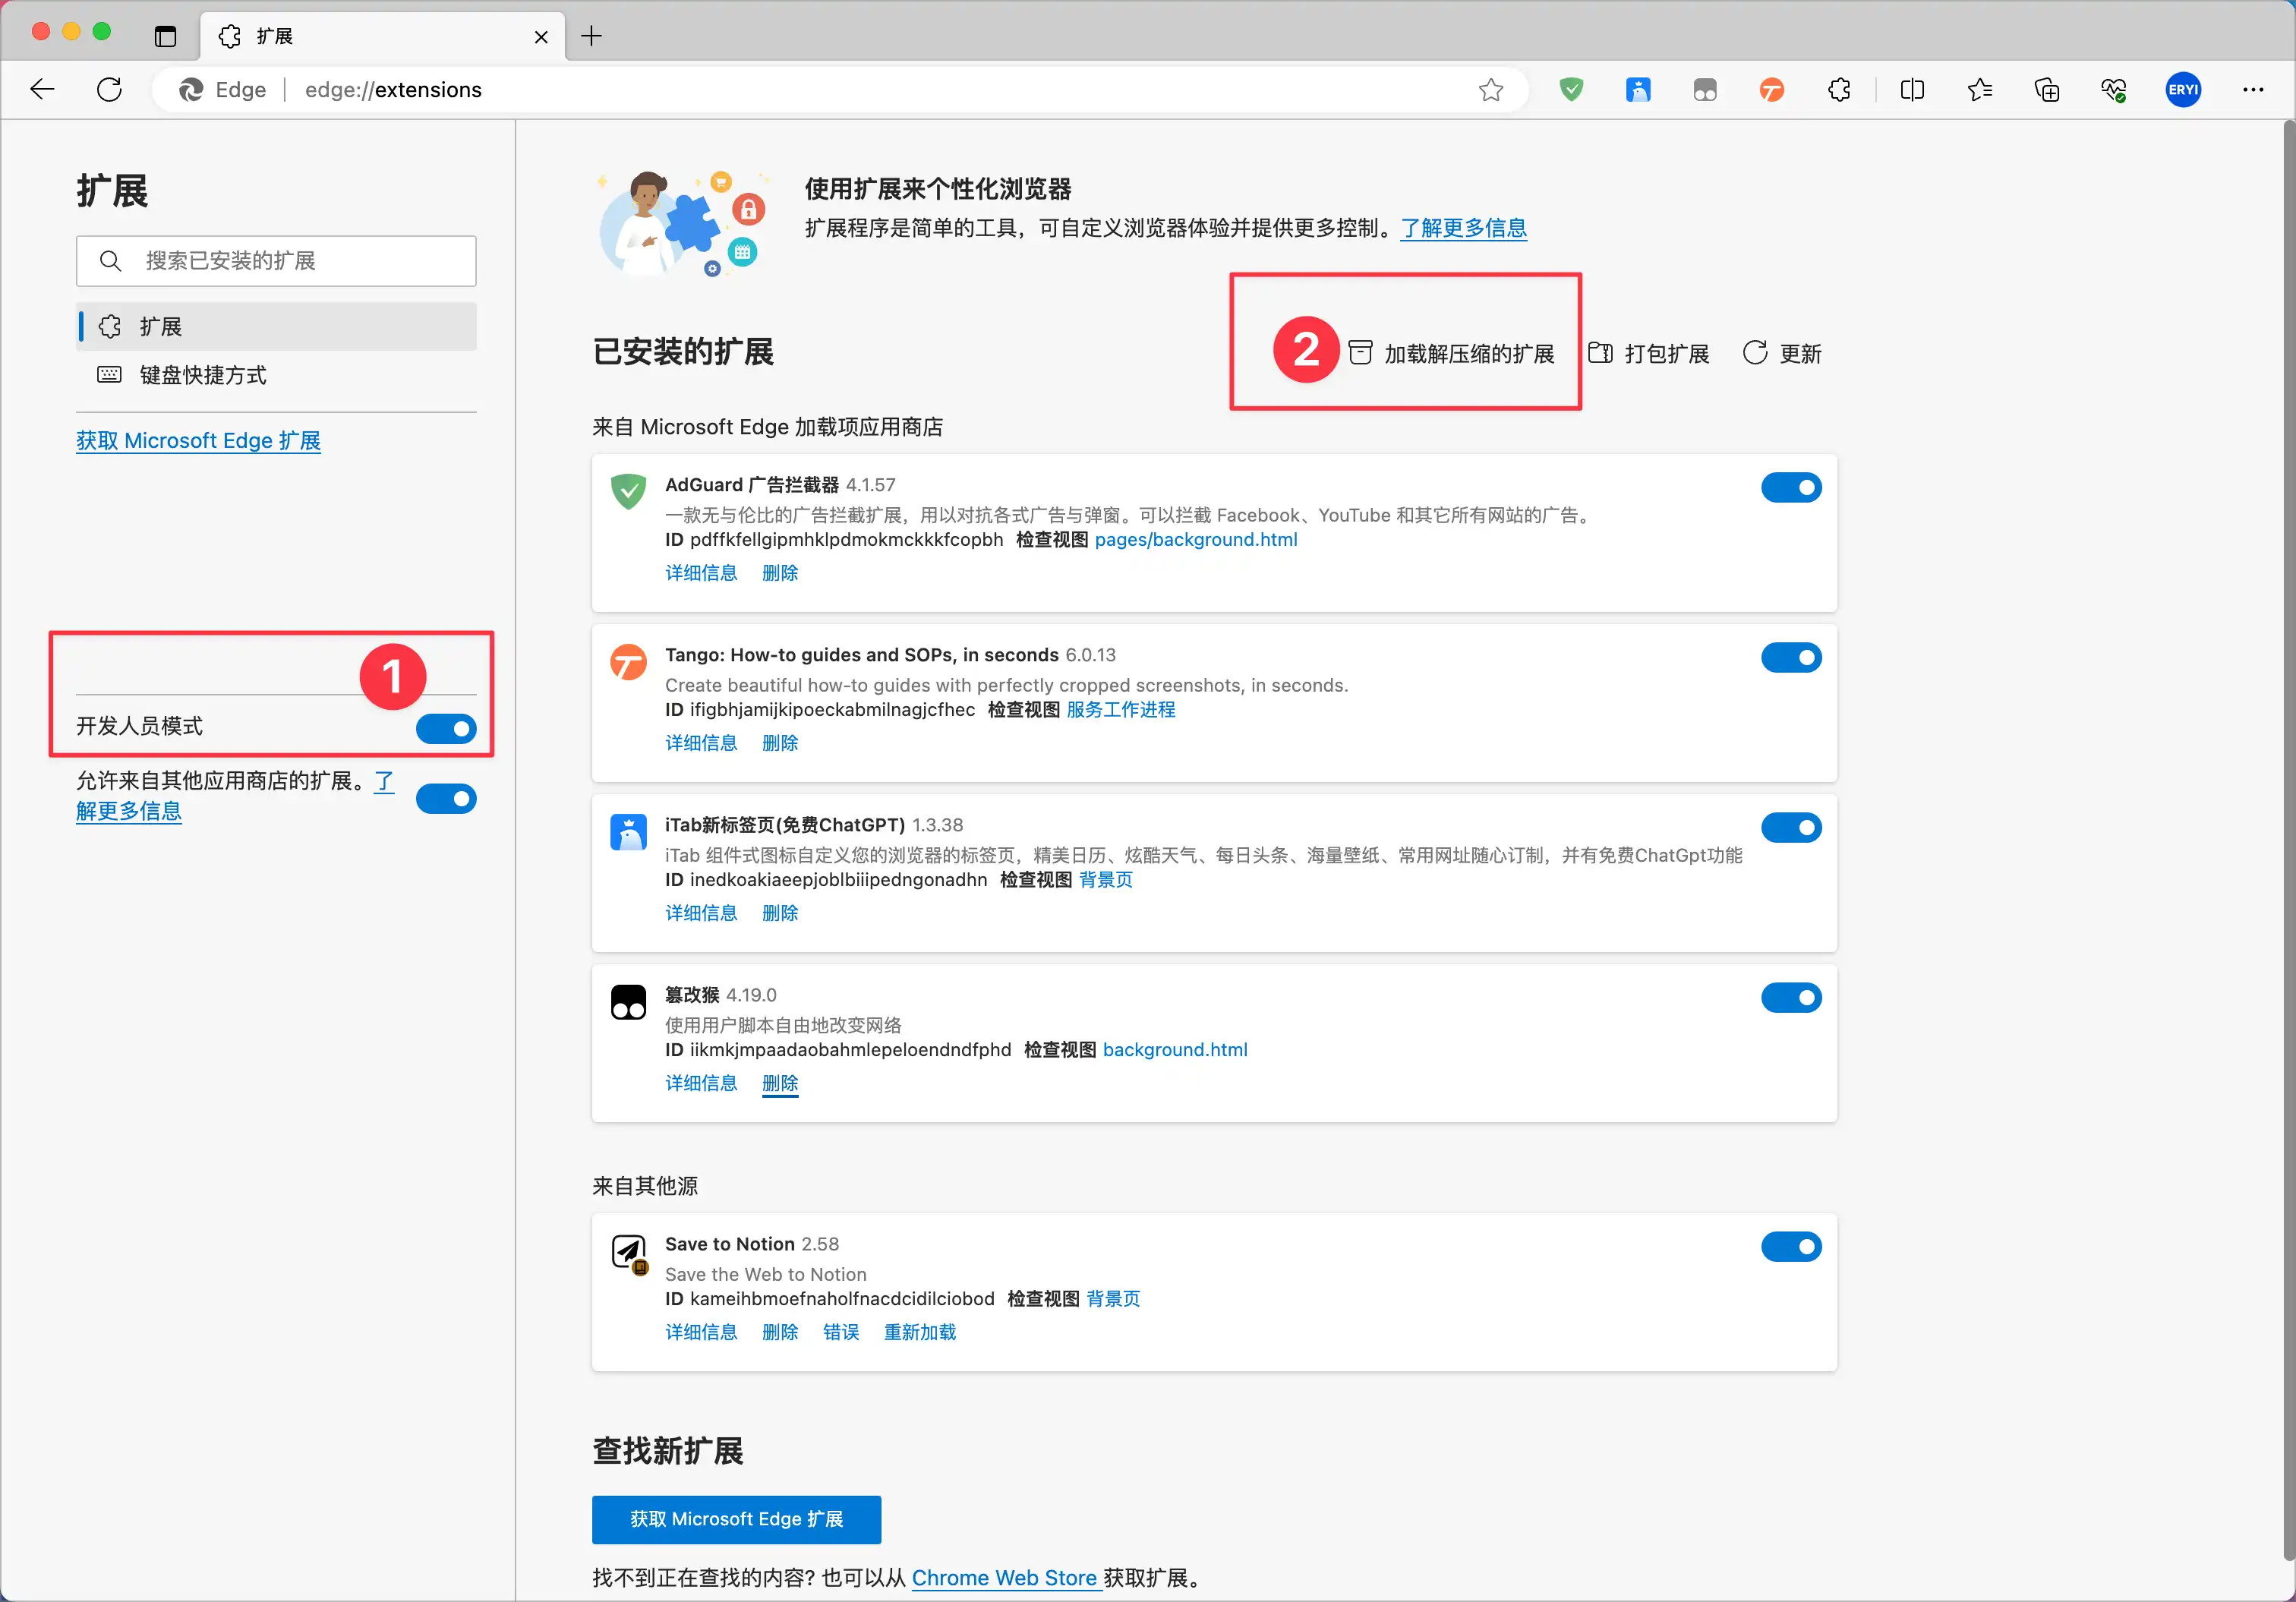Click the Tampermonkey toolbar icon

[1705, 90]
